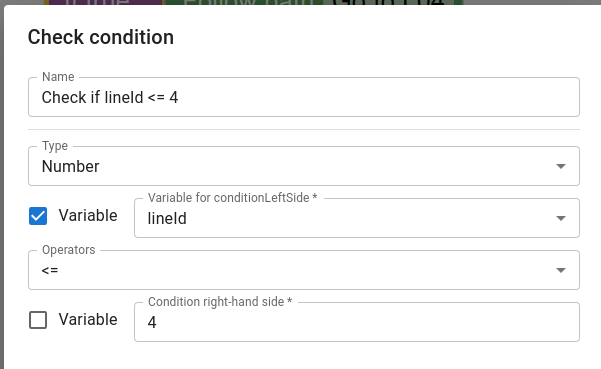Click the Operators dropdown arrow icon
This screenshot has height=369, width=601.
(561, 271)
